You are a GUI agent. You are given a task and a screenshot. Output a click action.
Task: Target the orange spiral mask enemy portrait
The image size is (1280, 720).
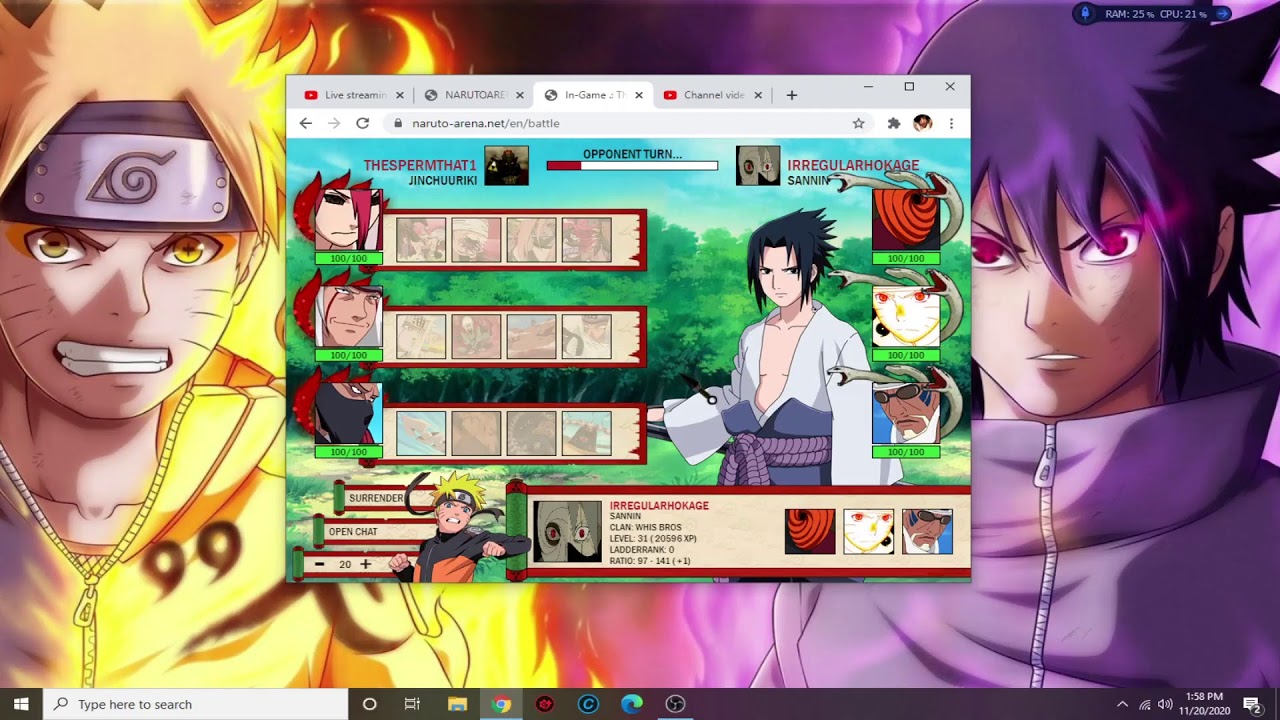(x=906, y=219)
